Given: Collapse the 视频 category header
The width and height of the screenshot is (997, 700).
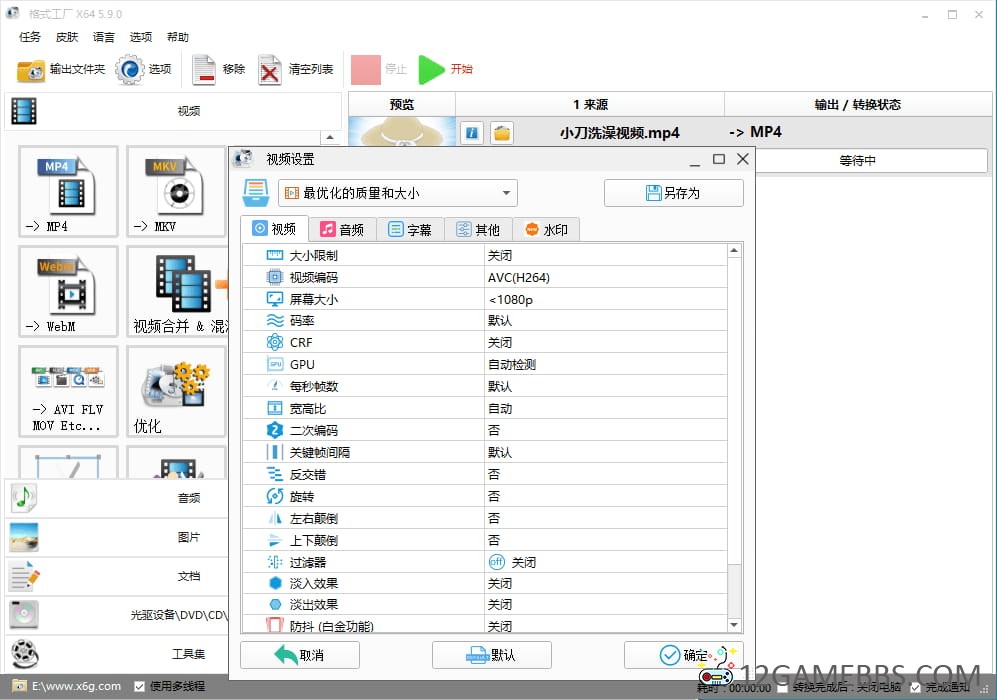Looking at the screenshot, I should (x=173, y=111).
